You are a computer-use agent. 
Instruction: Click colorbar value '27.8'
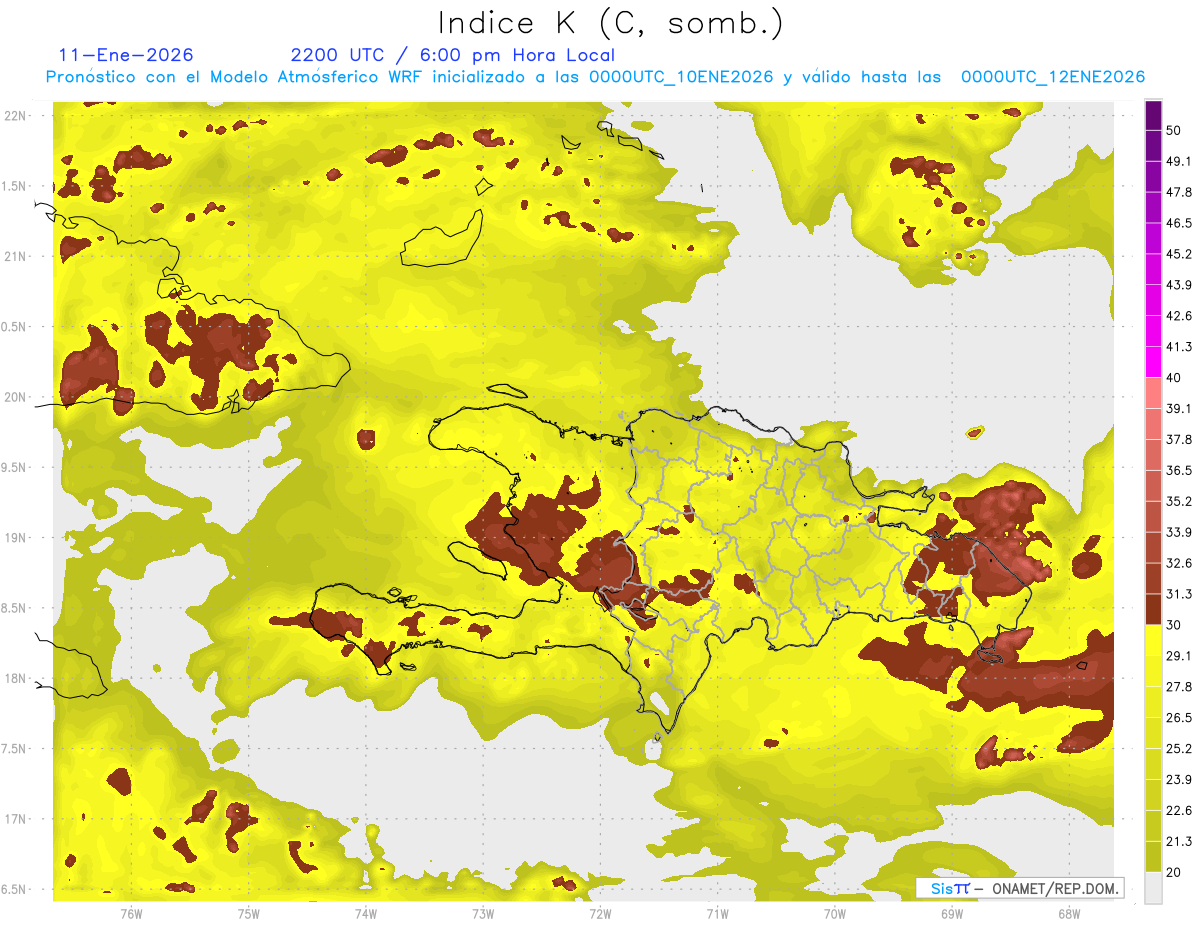click(1179, 687)
